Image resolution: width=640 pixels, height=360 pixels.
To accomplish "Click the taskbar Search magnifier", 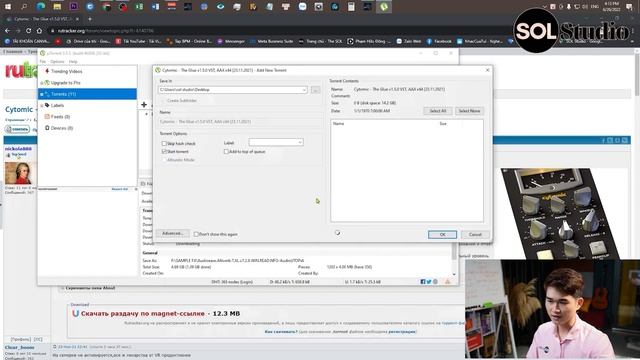I will [x=24, y=7].
